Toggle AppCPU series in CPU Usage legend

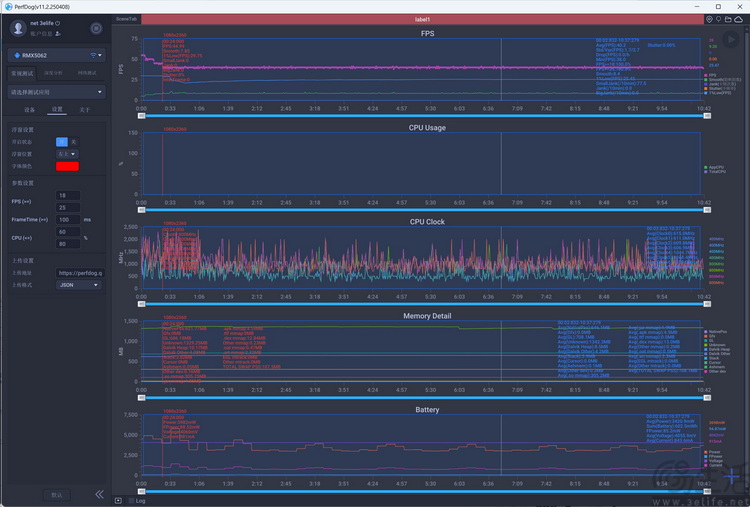click(714, 167)
